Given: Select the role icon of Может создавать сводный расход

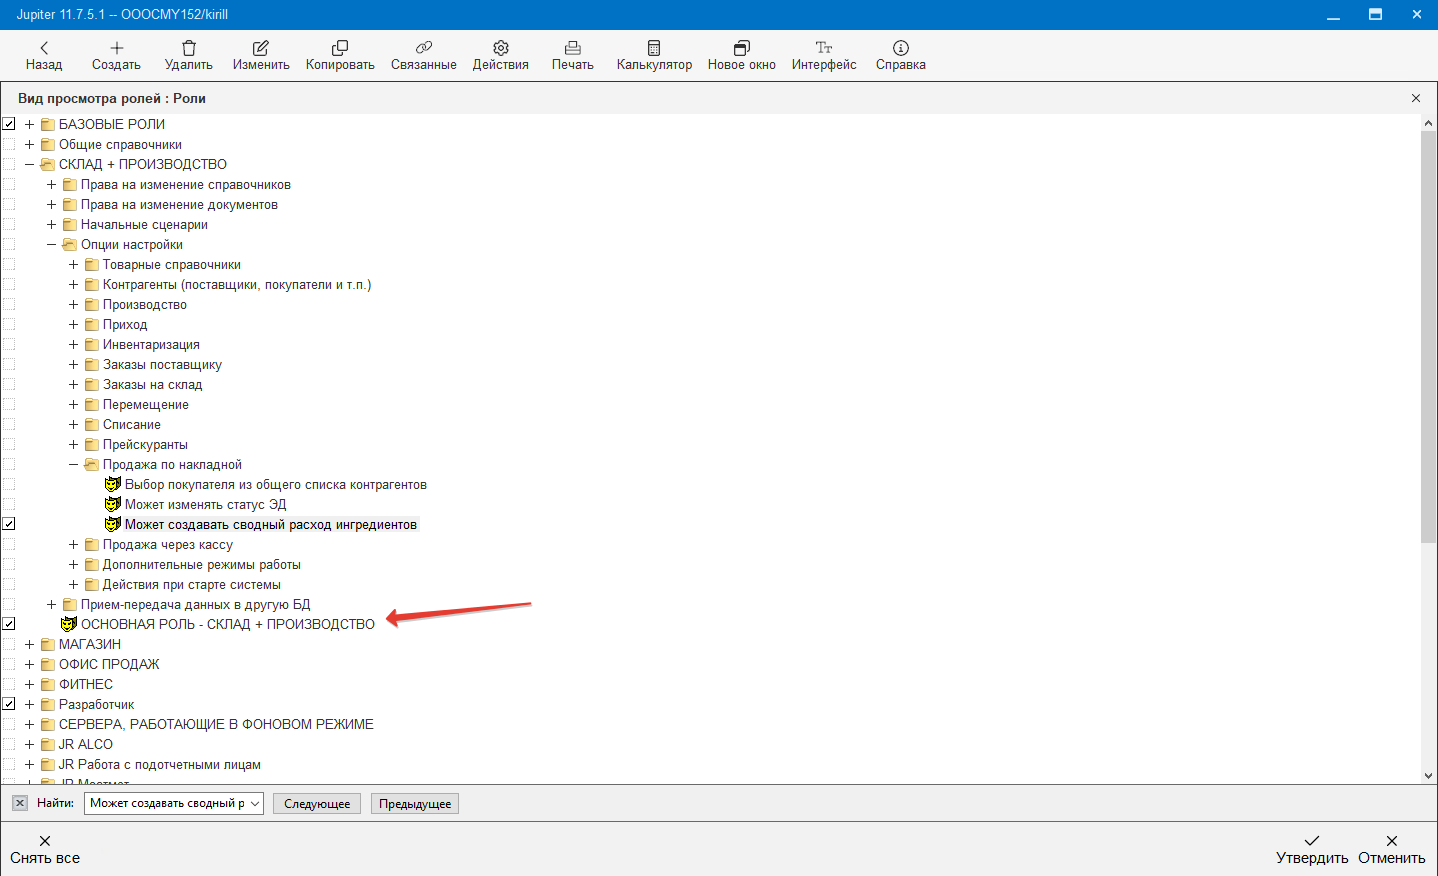Looking at the screenshot, I should [113, 524].
